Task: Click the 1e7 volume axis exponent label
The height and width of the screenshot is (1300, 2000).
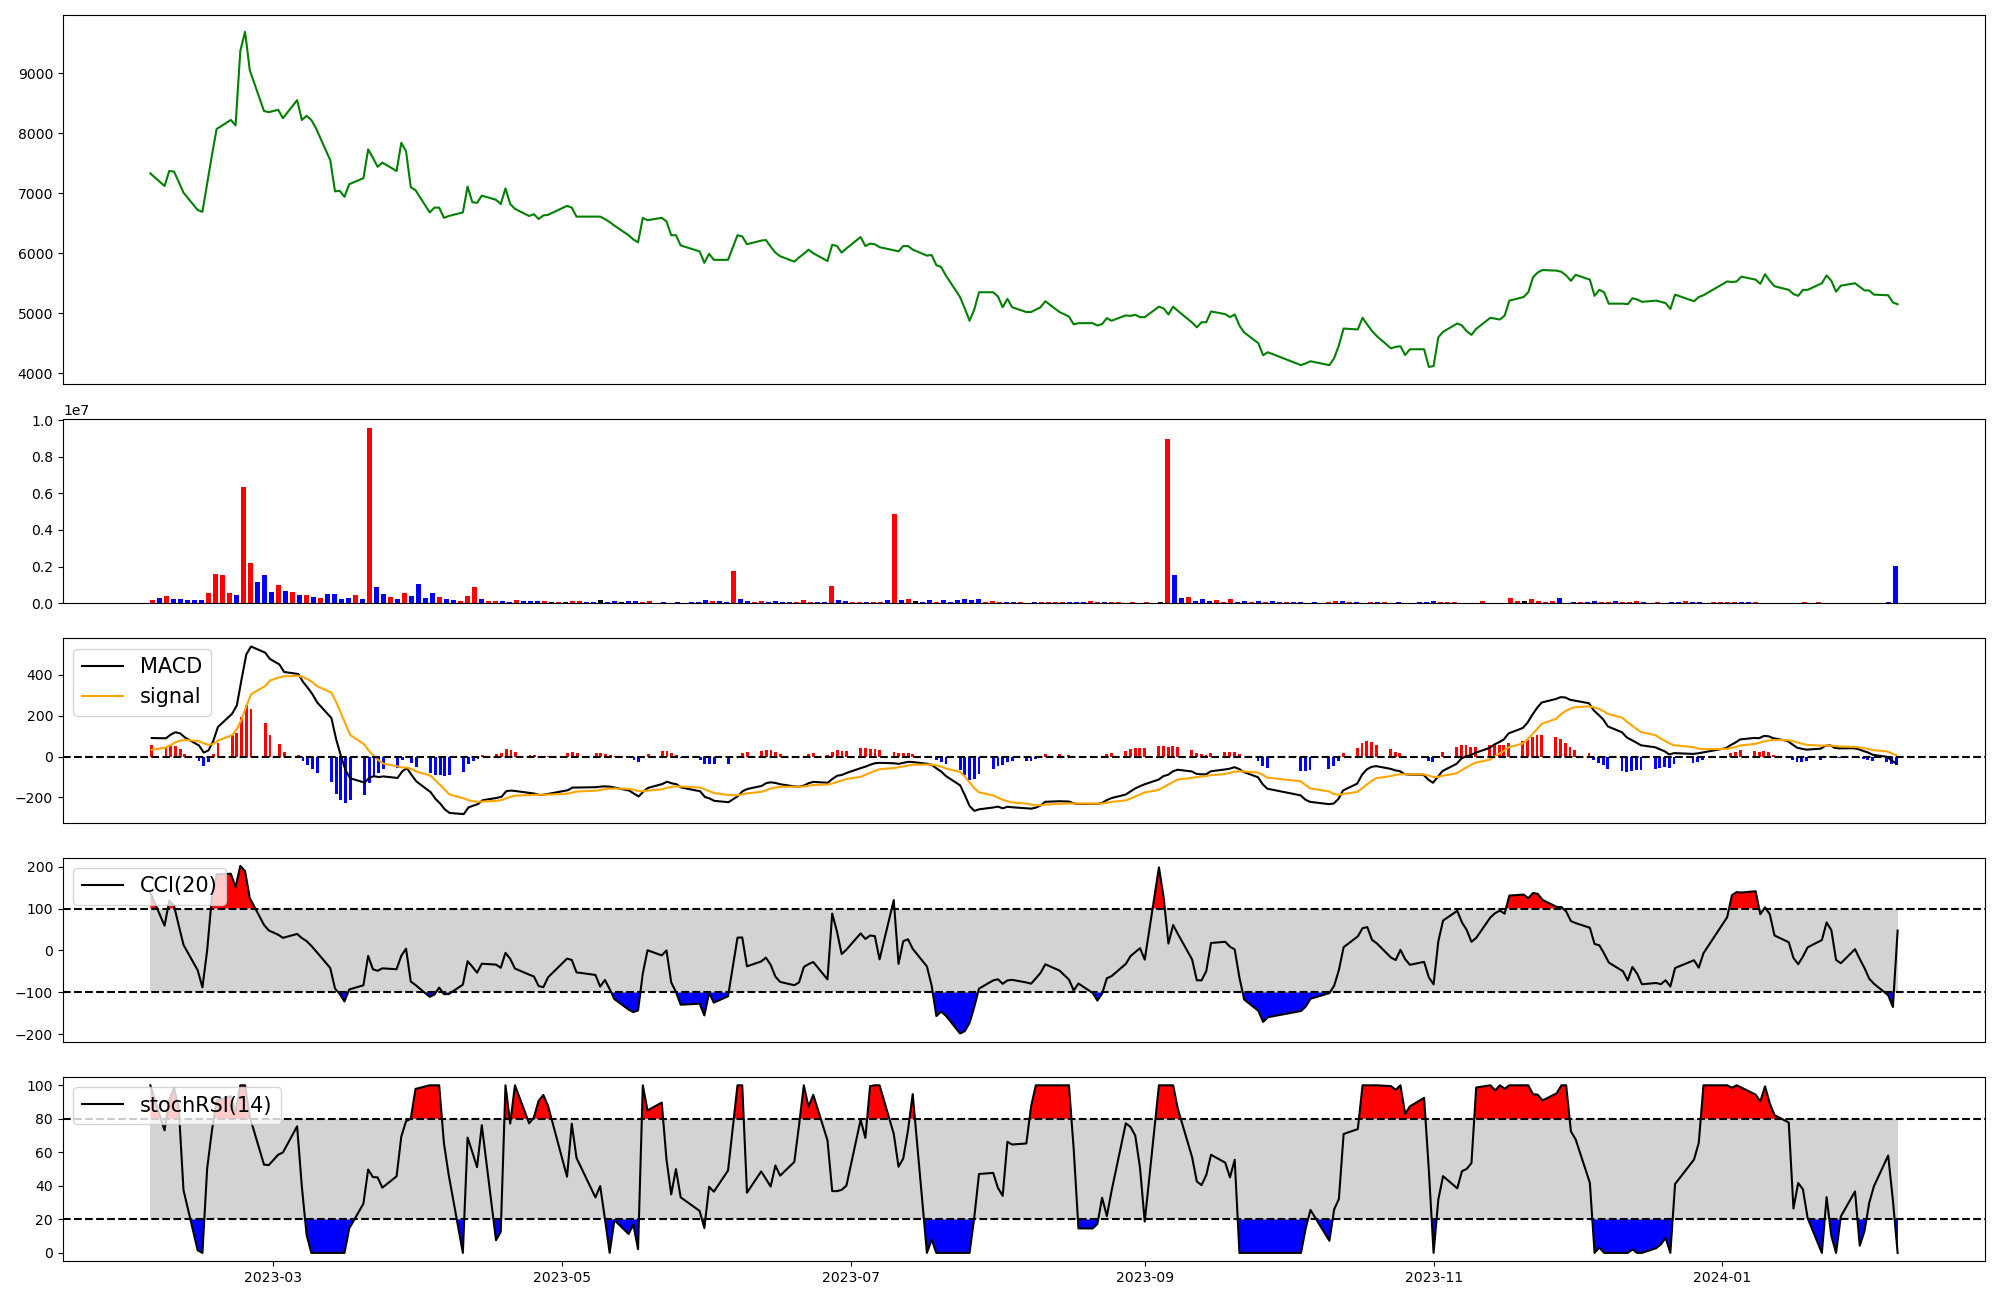Action: (x=77, y=411)
